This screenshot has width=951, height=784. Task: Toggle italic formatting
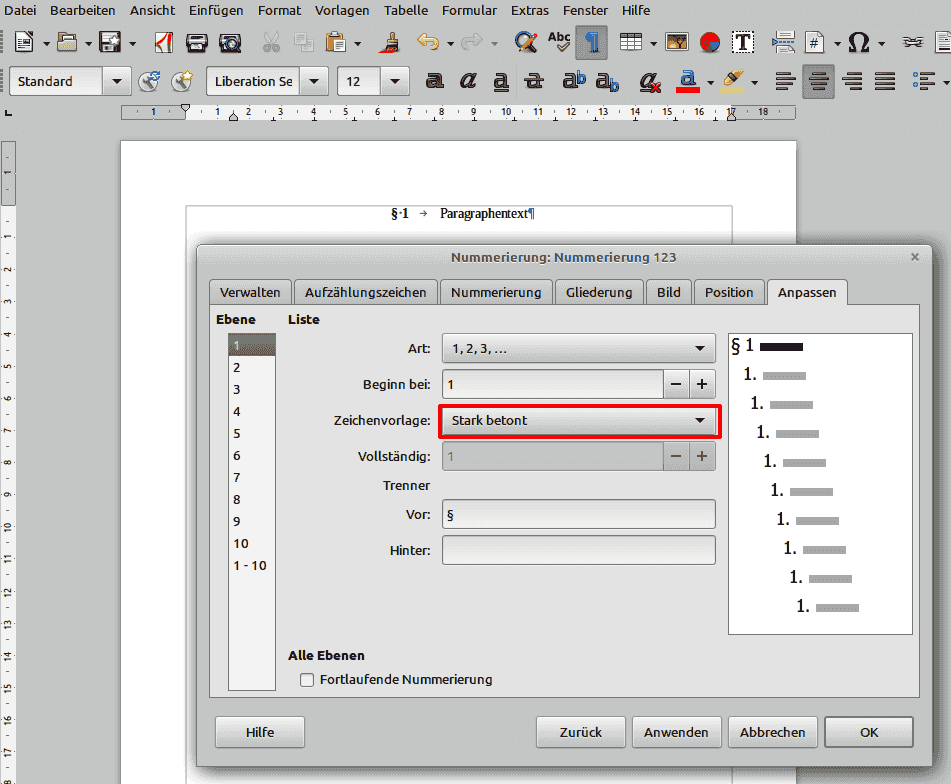pyautogui.click(x=468, y=81)
